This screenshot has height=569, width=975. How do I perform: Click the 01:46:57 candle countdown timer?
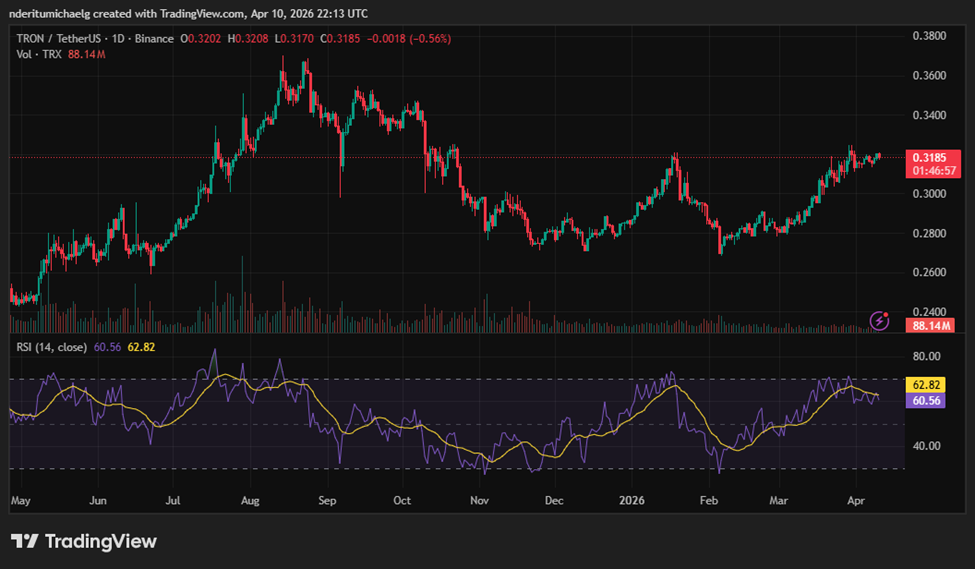933,171
